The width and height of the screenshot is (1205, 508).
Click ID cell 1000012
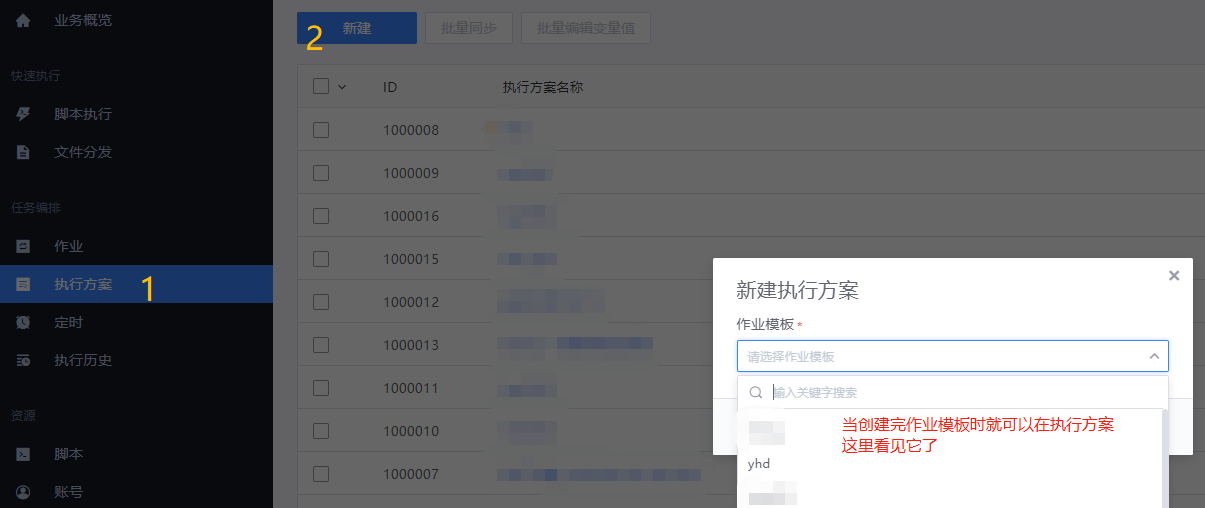click(x=411, y=302)
